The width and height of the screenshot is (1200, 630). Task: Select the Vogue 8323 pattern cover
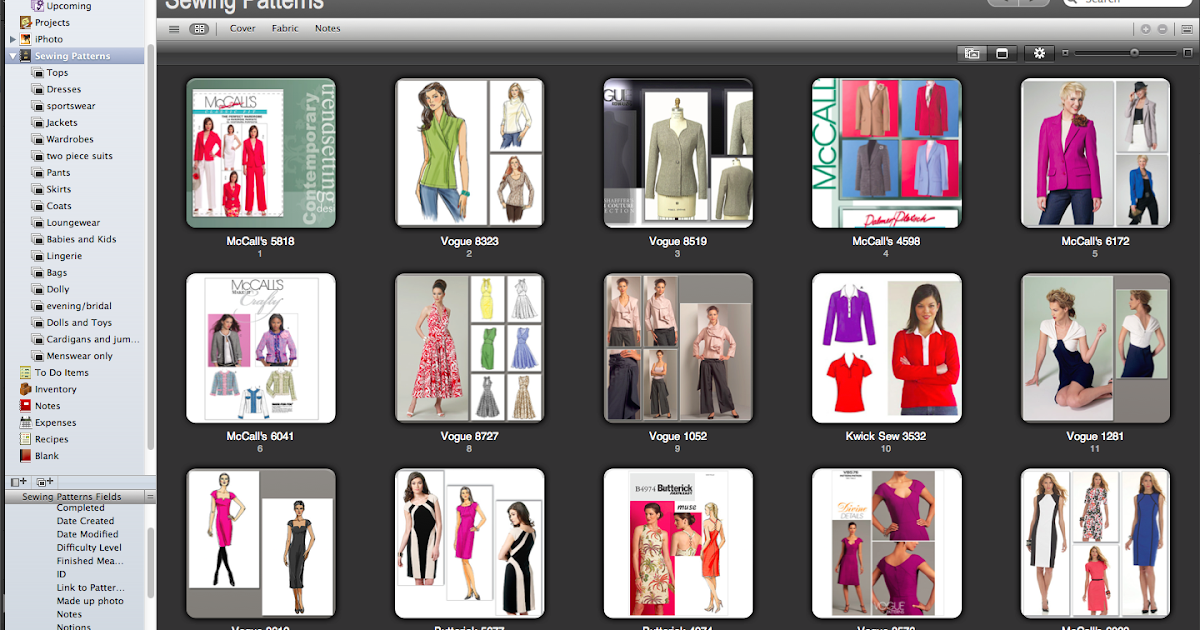click(470, 153)
